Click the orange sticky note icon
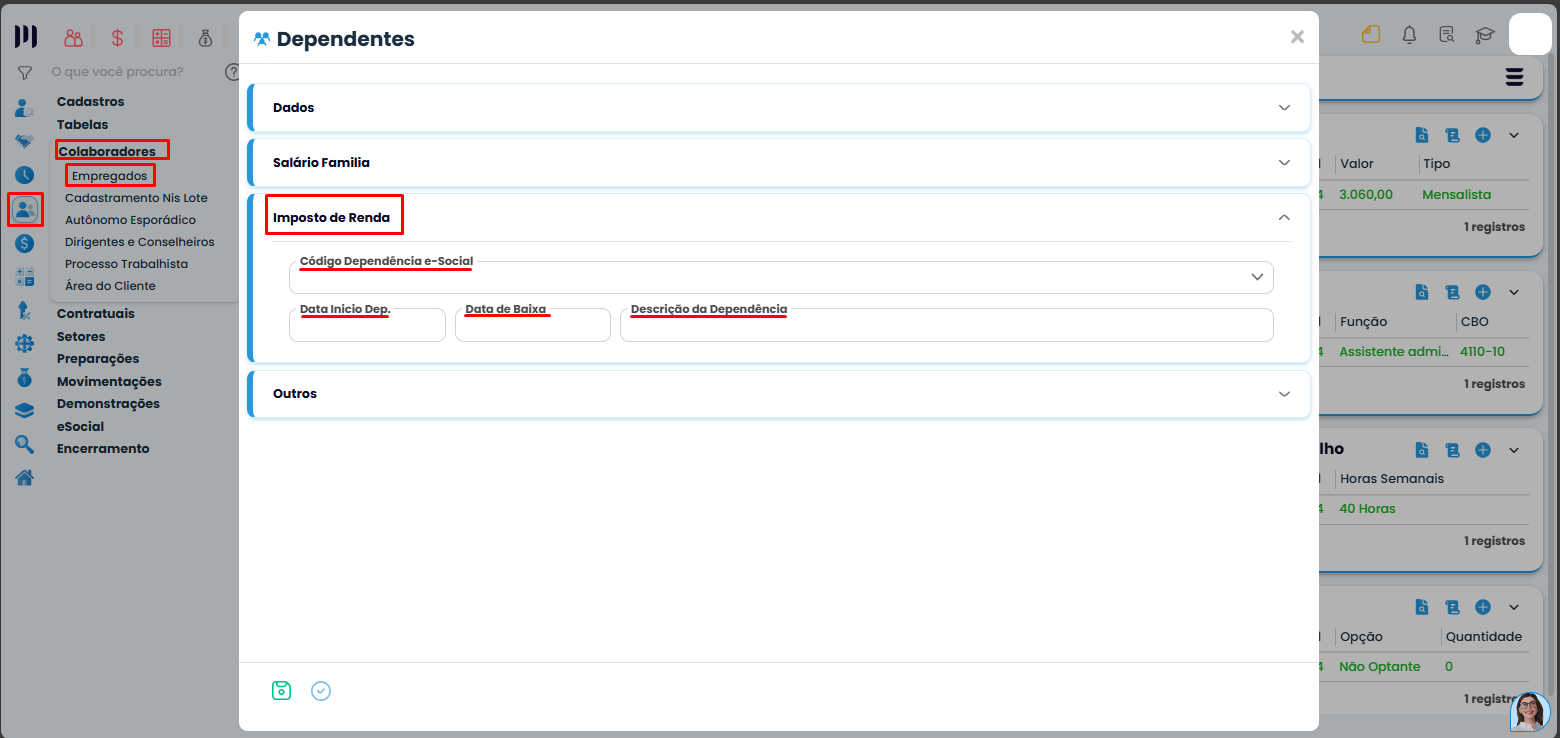This screenshot has height=738, width=1560. coord(1370,35)
